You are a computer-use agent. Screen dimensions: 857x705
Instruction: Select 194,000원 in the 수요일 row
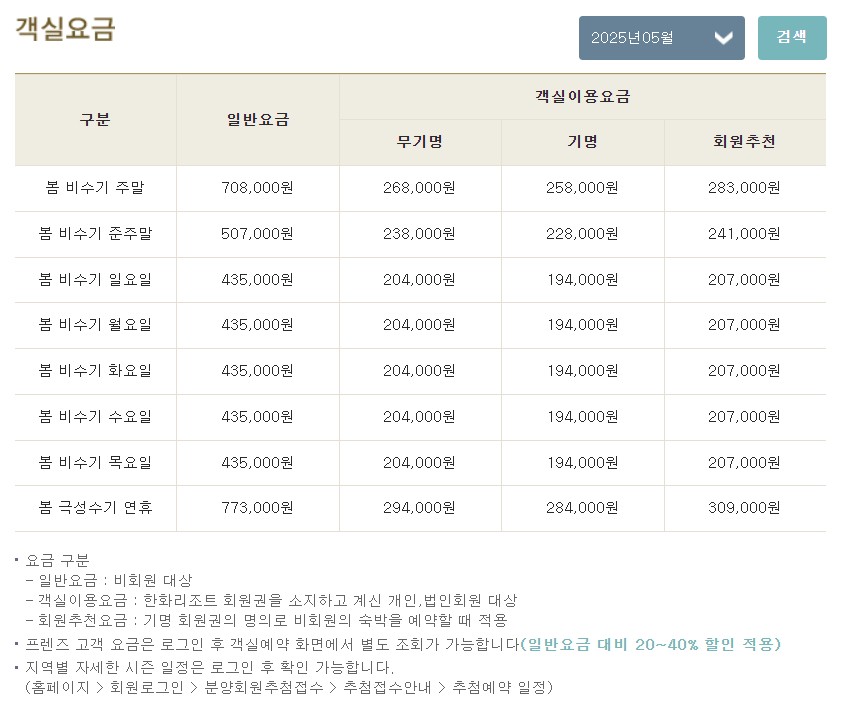(582, 416)
